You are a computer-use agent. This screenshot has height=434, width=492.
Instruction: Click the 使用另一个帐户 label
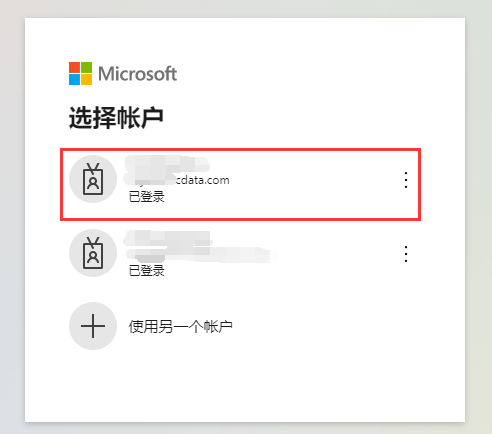[180, 326]
